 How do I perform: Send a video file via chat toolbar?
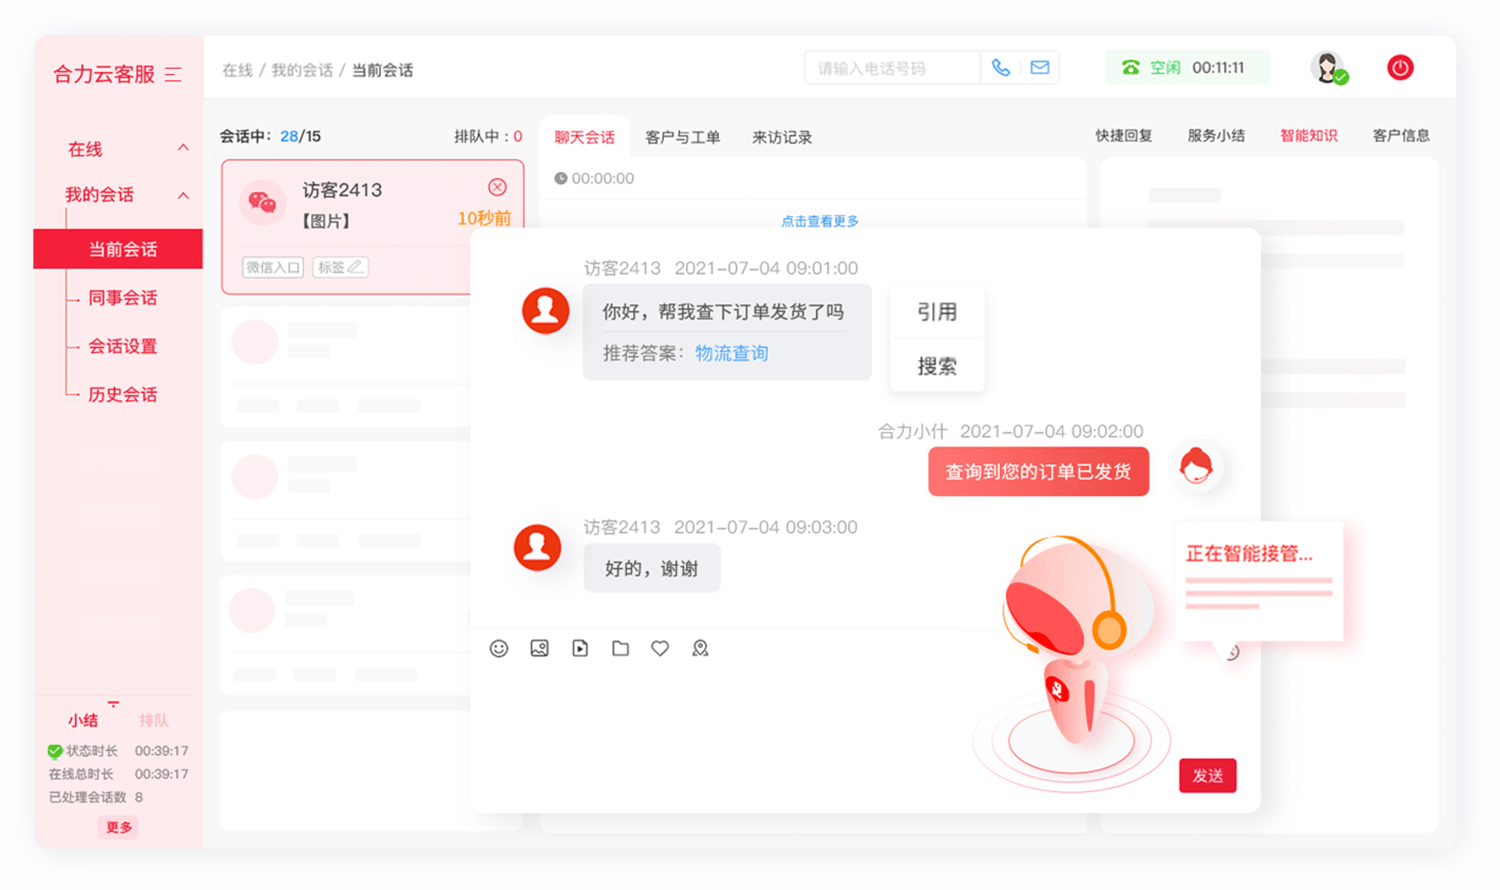tap(579, 648)
